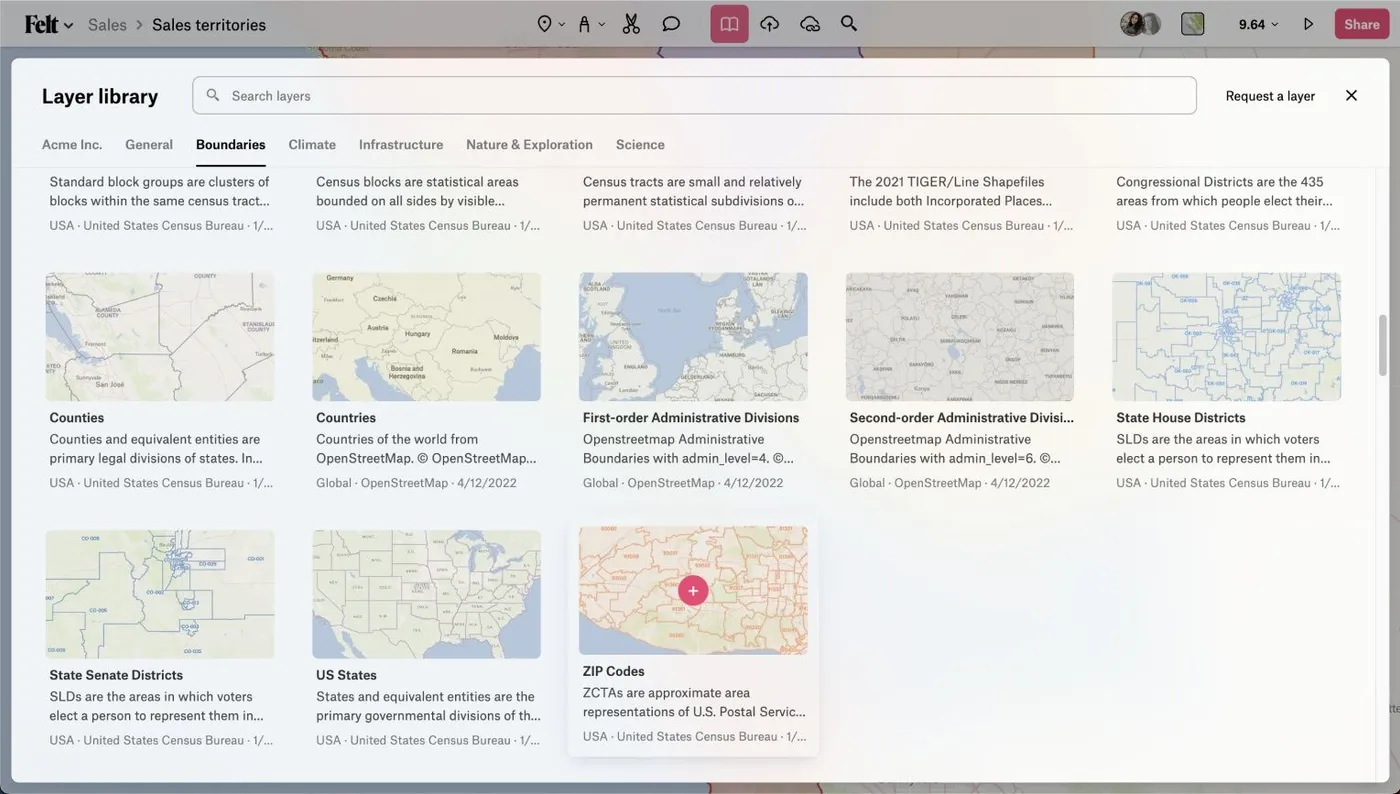
Task: Click the Counties layer thumbnail
Action: point(160,337)
